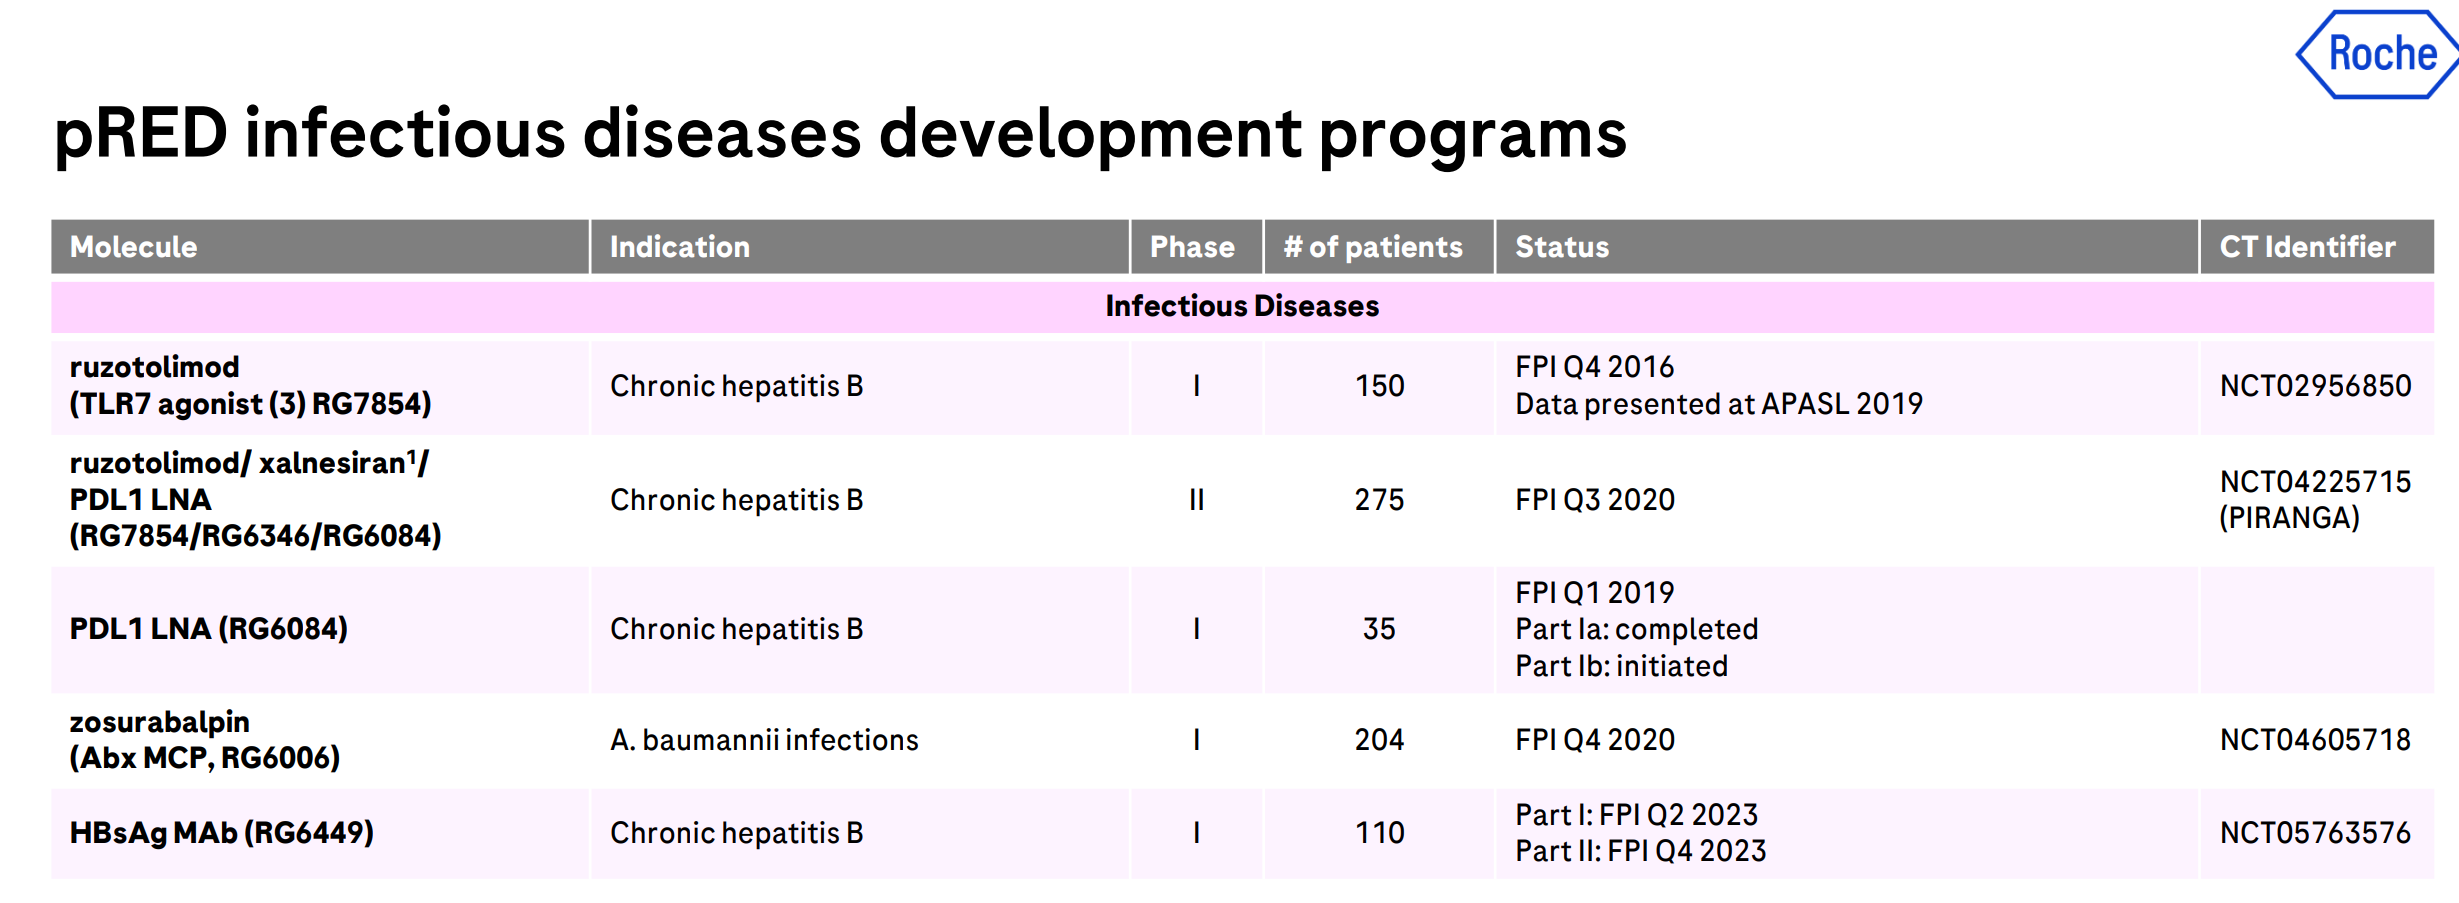Click the zosurabalpin (Abx MCP, RG6006) cell
Viewport: 2459px width, 903px height.
click(205, 740)
